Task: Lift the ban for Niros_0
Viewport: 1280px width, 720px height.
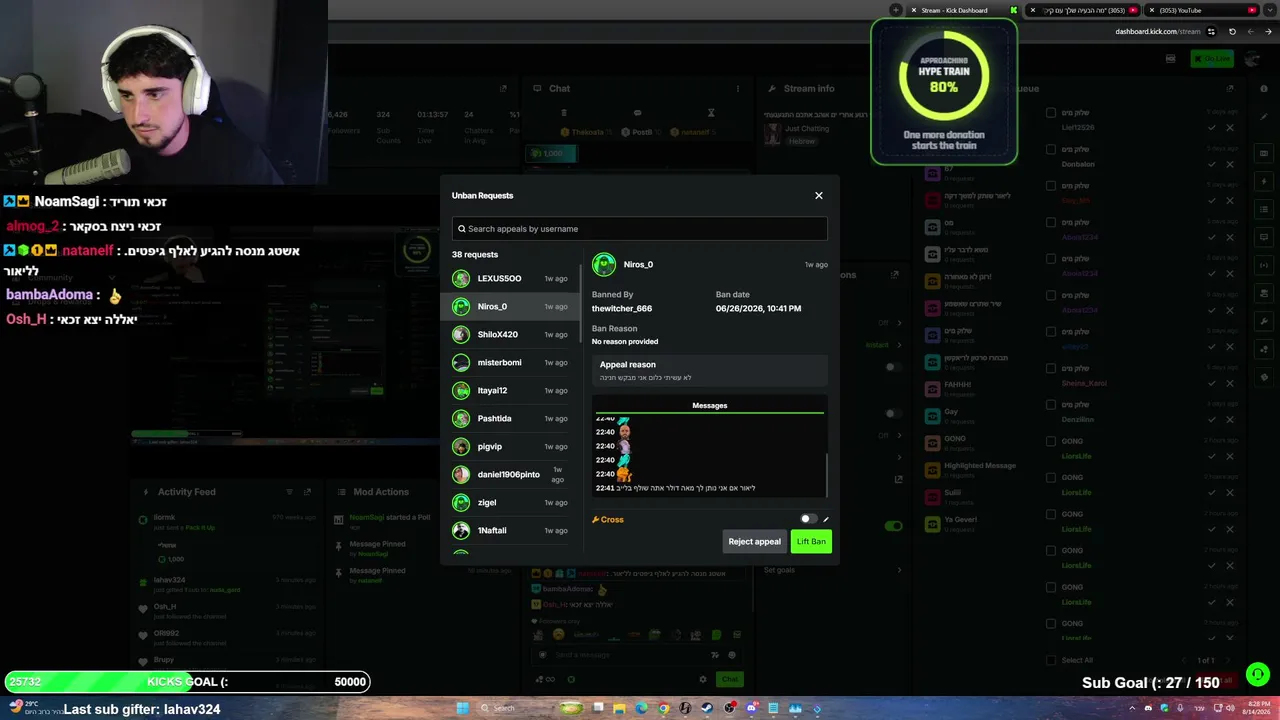Action: [811, 542]
